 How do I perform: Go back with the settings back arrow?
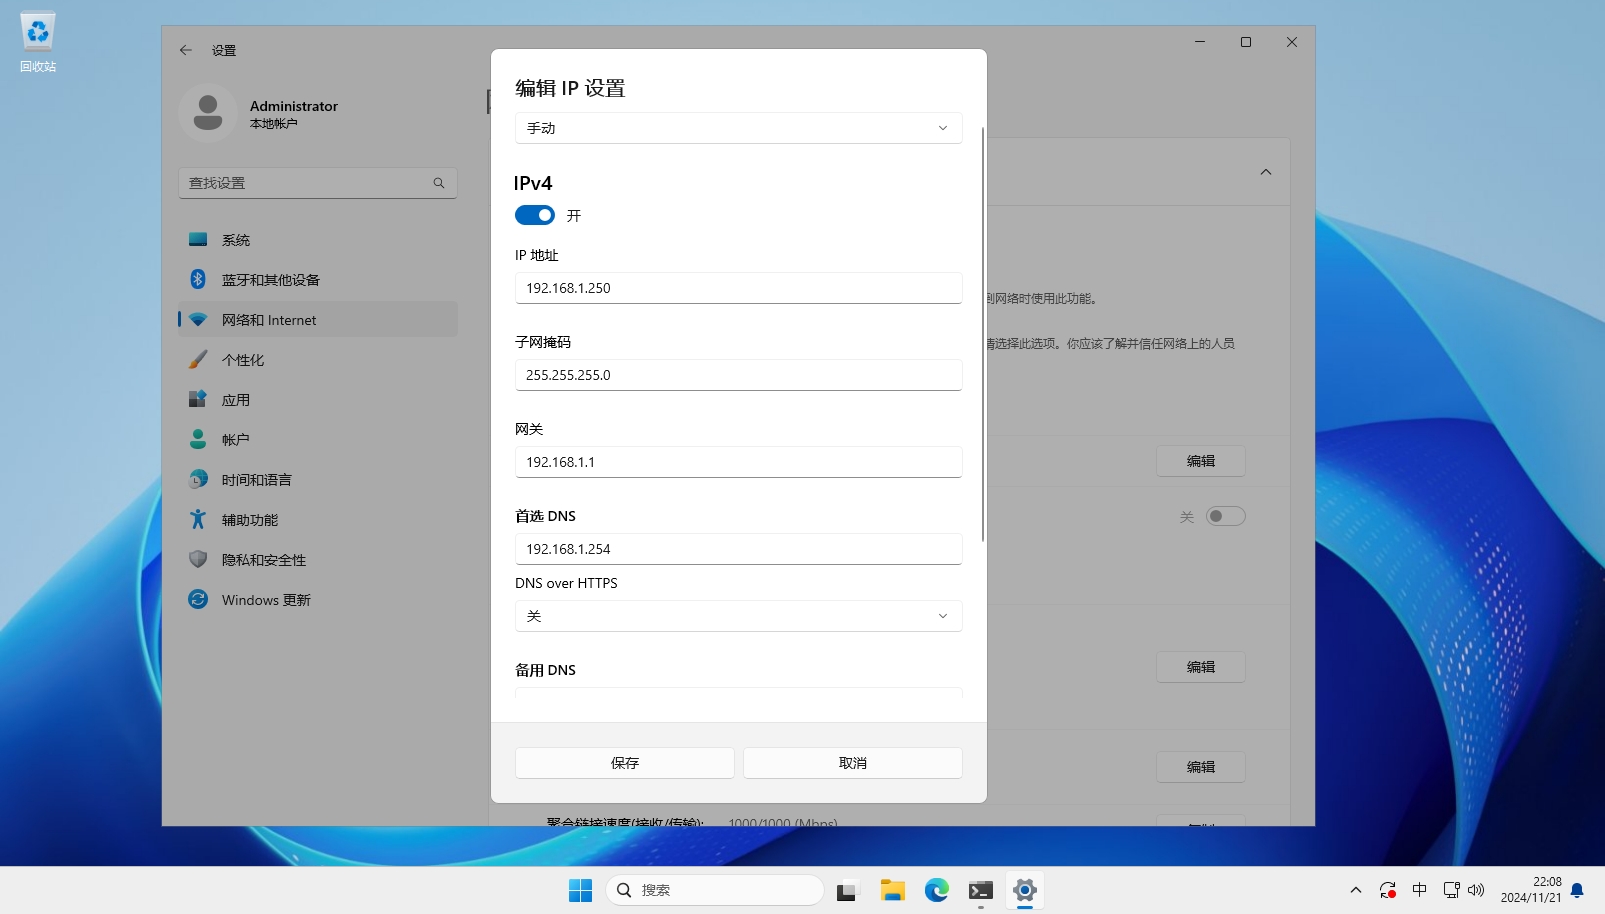click(x=186, y=50)
